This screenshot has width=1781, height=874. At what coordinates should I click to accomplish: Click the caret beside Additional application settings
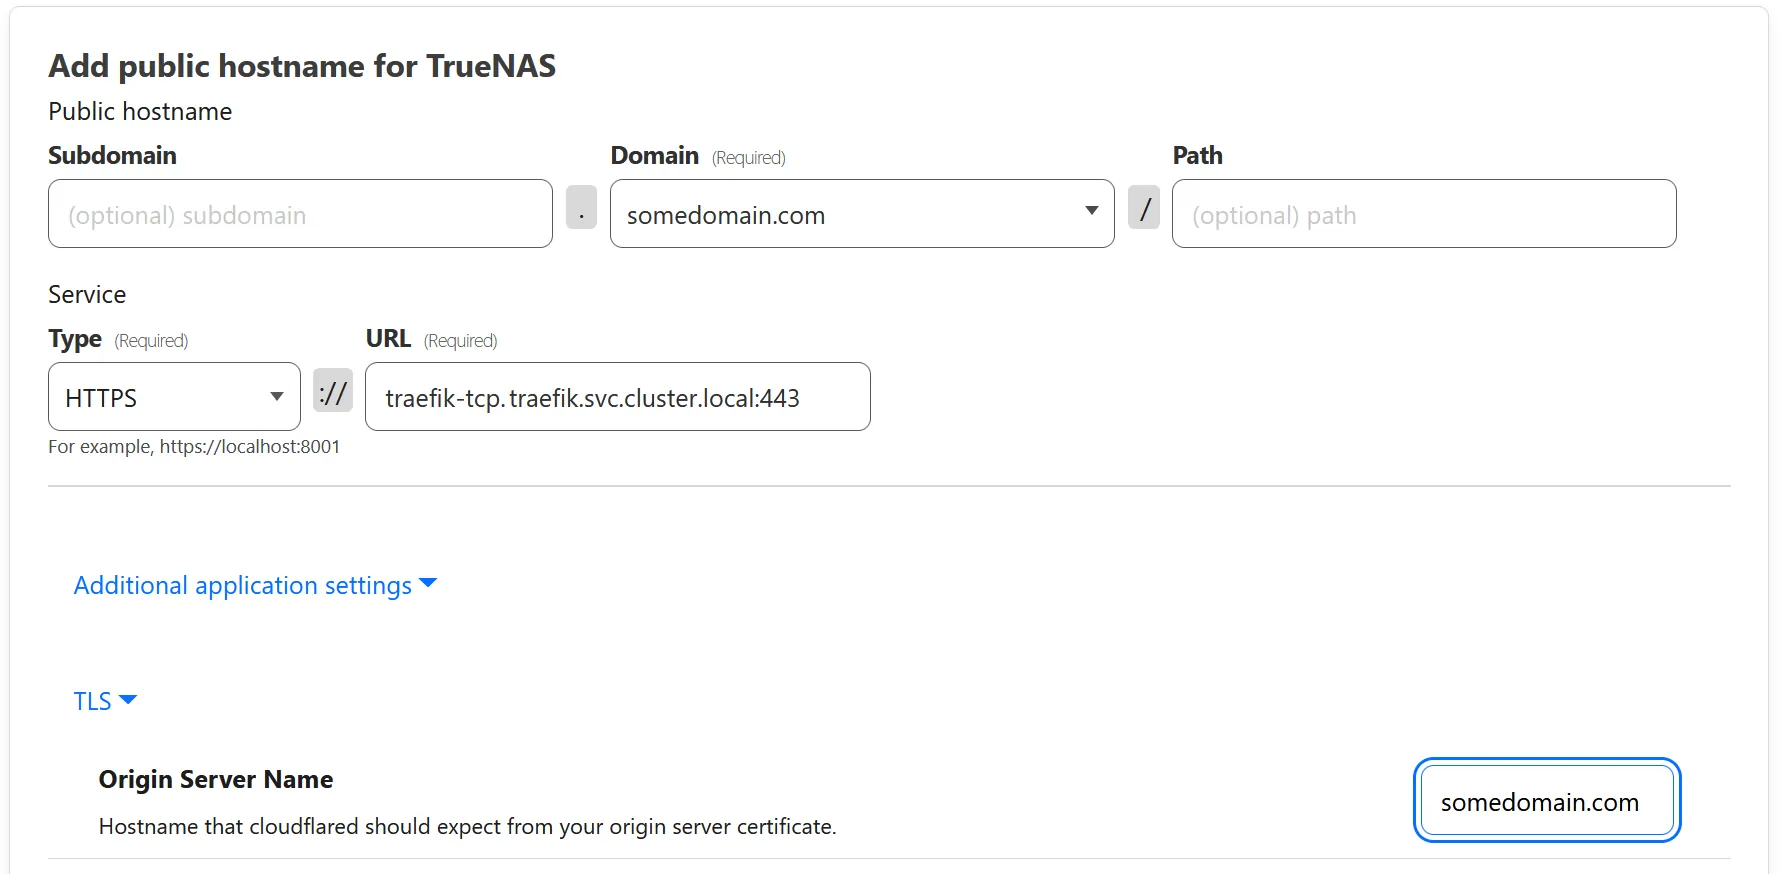(x=428, y=583)
